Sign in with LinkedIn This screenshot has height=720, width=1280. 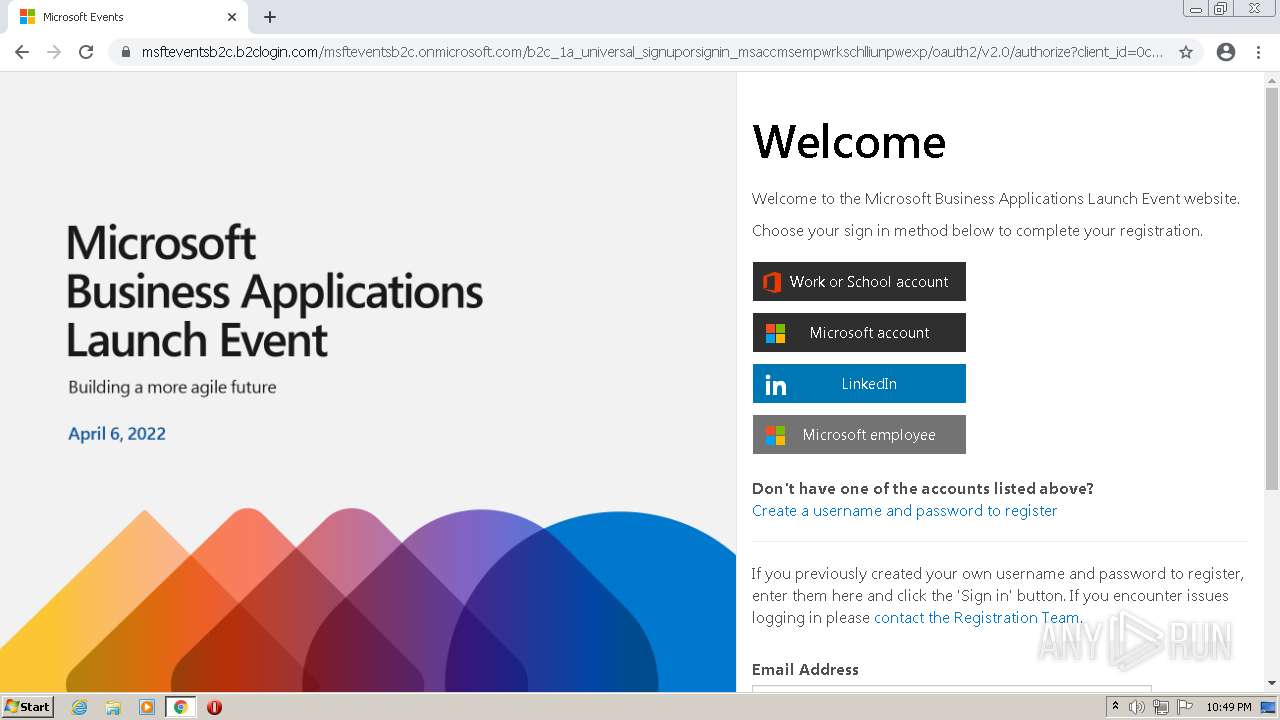point(859,383)
